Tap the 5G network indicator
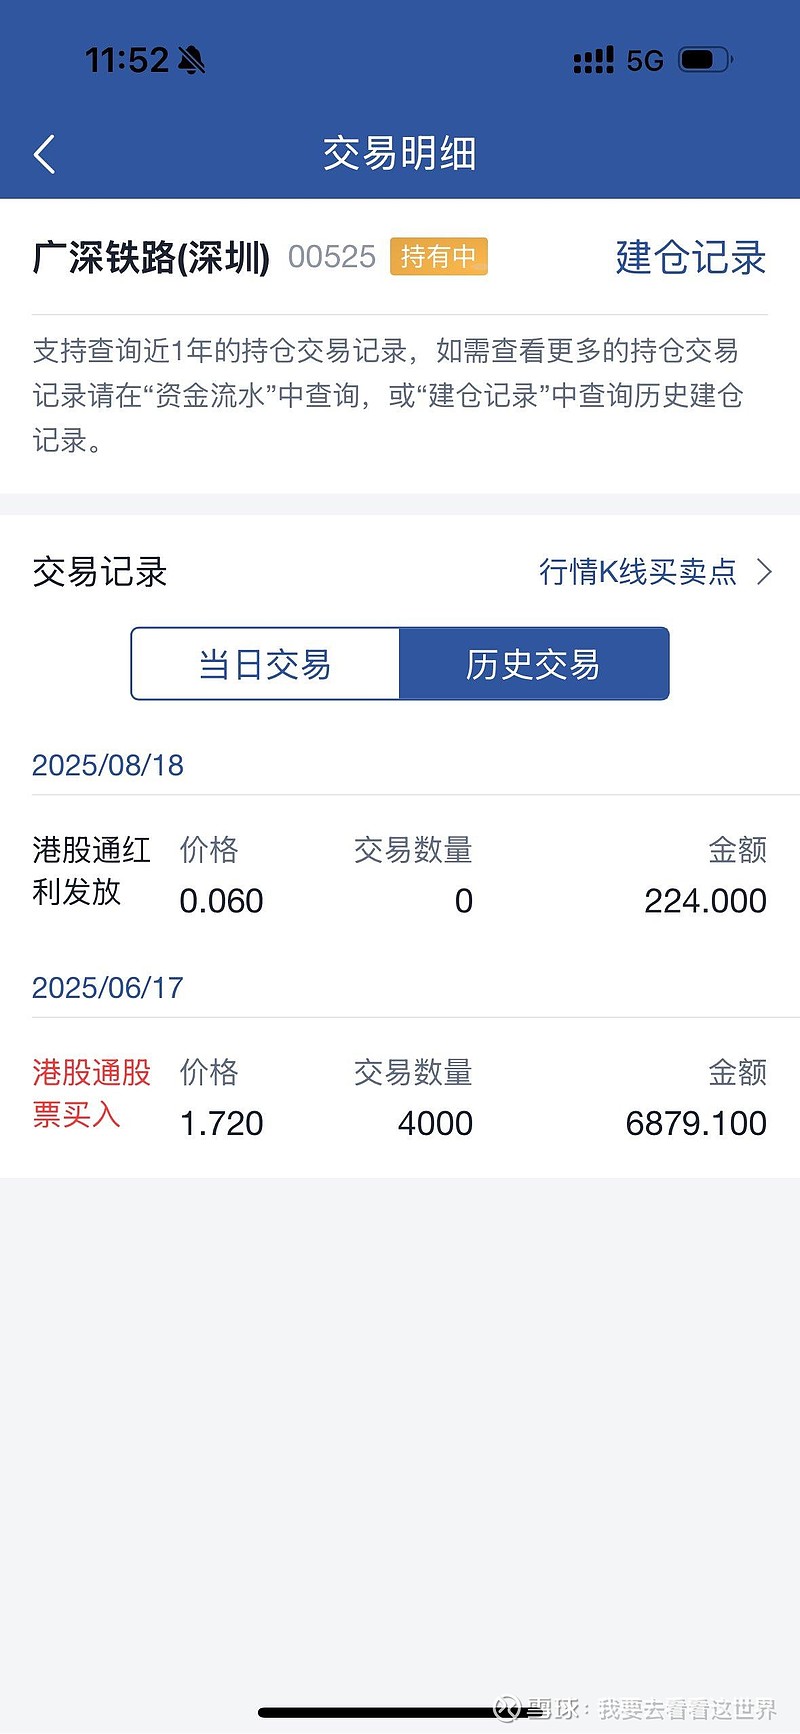The image size is (800, 1734). [x=645, y=61]
